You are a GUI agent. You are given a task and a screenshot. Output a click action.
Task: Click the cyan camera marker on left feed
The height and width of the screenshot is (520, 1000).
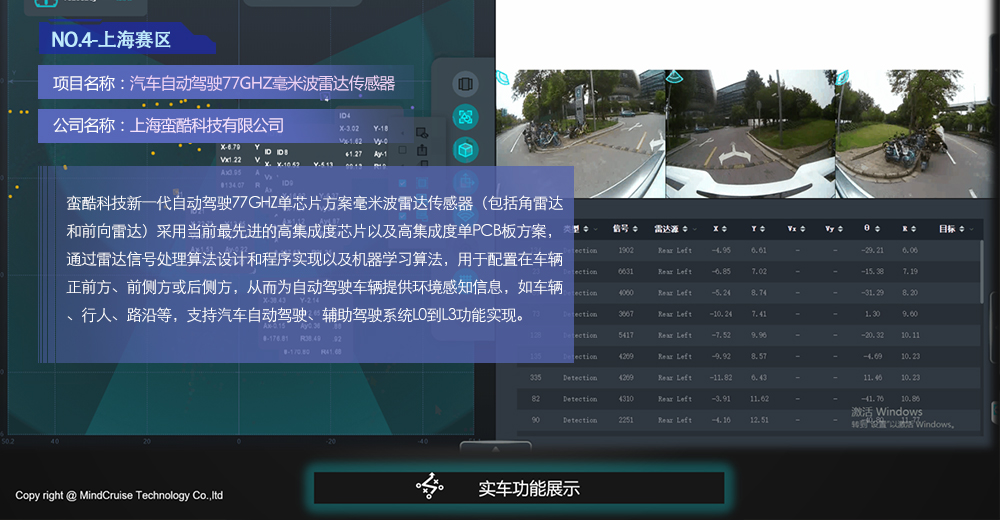[503, 77]
